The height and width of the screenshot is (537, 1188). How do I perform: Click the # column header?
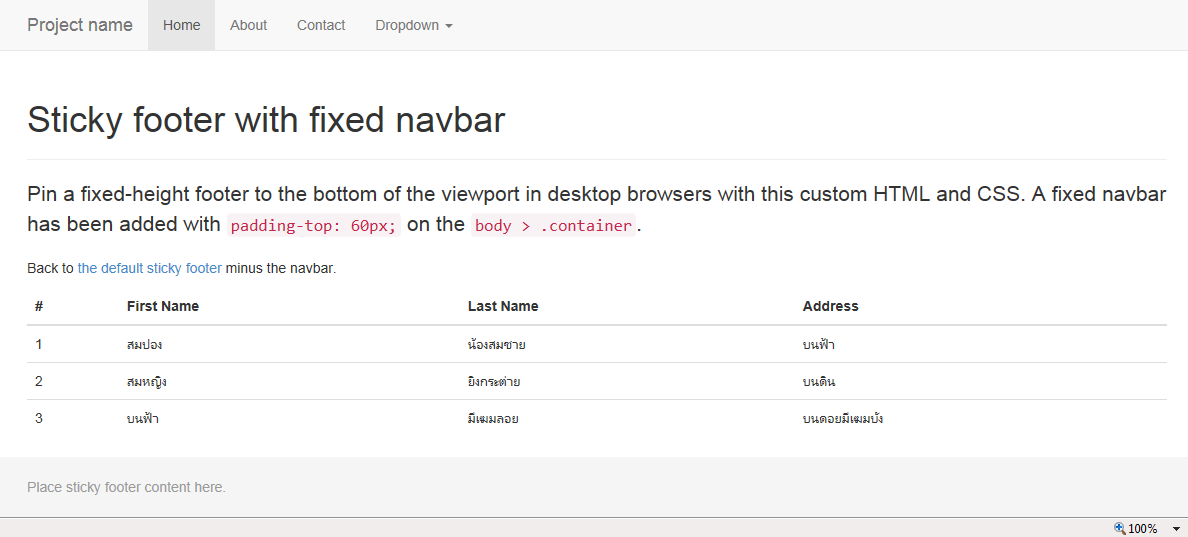pyautogui.click(x=39, y=306)
